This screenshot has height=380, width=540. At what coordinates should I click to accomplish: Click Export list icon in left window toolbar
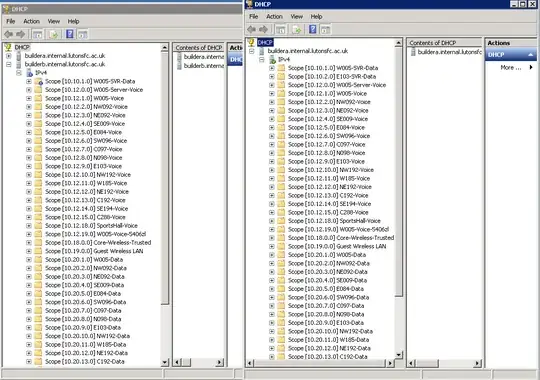[54, 34]
